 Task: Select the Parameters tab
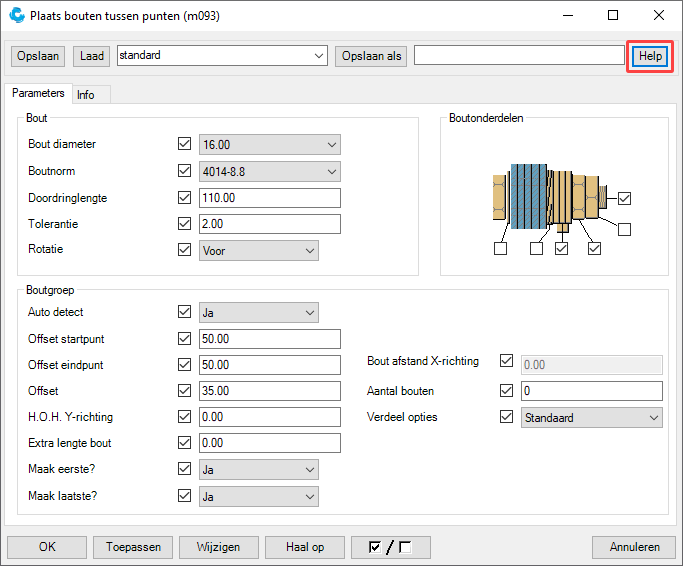38,93
